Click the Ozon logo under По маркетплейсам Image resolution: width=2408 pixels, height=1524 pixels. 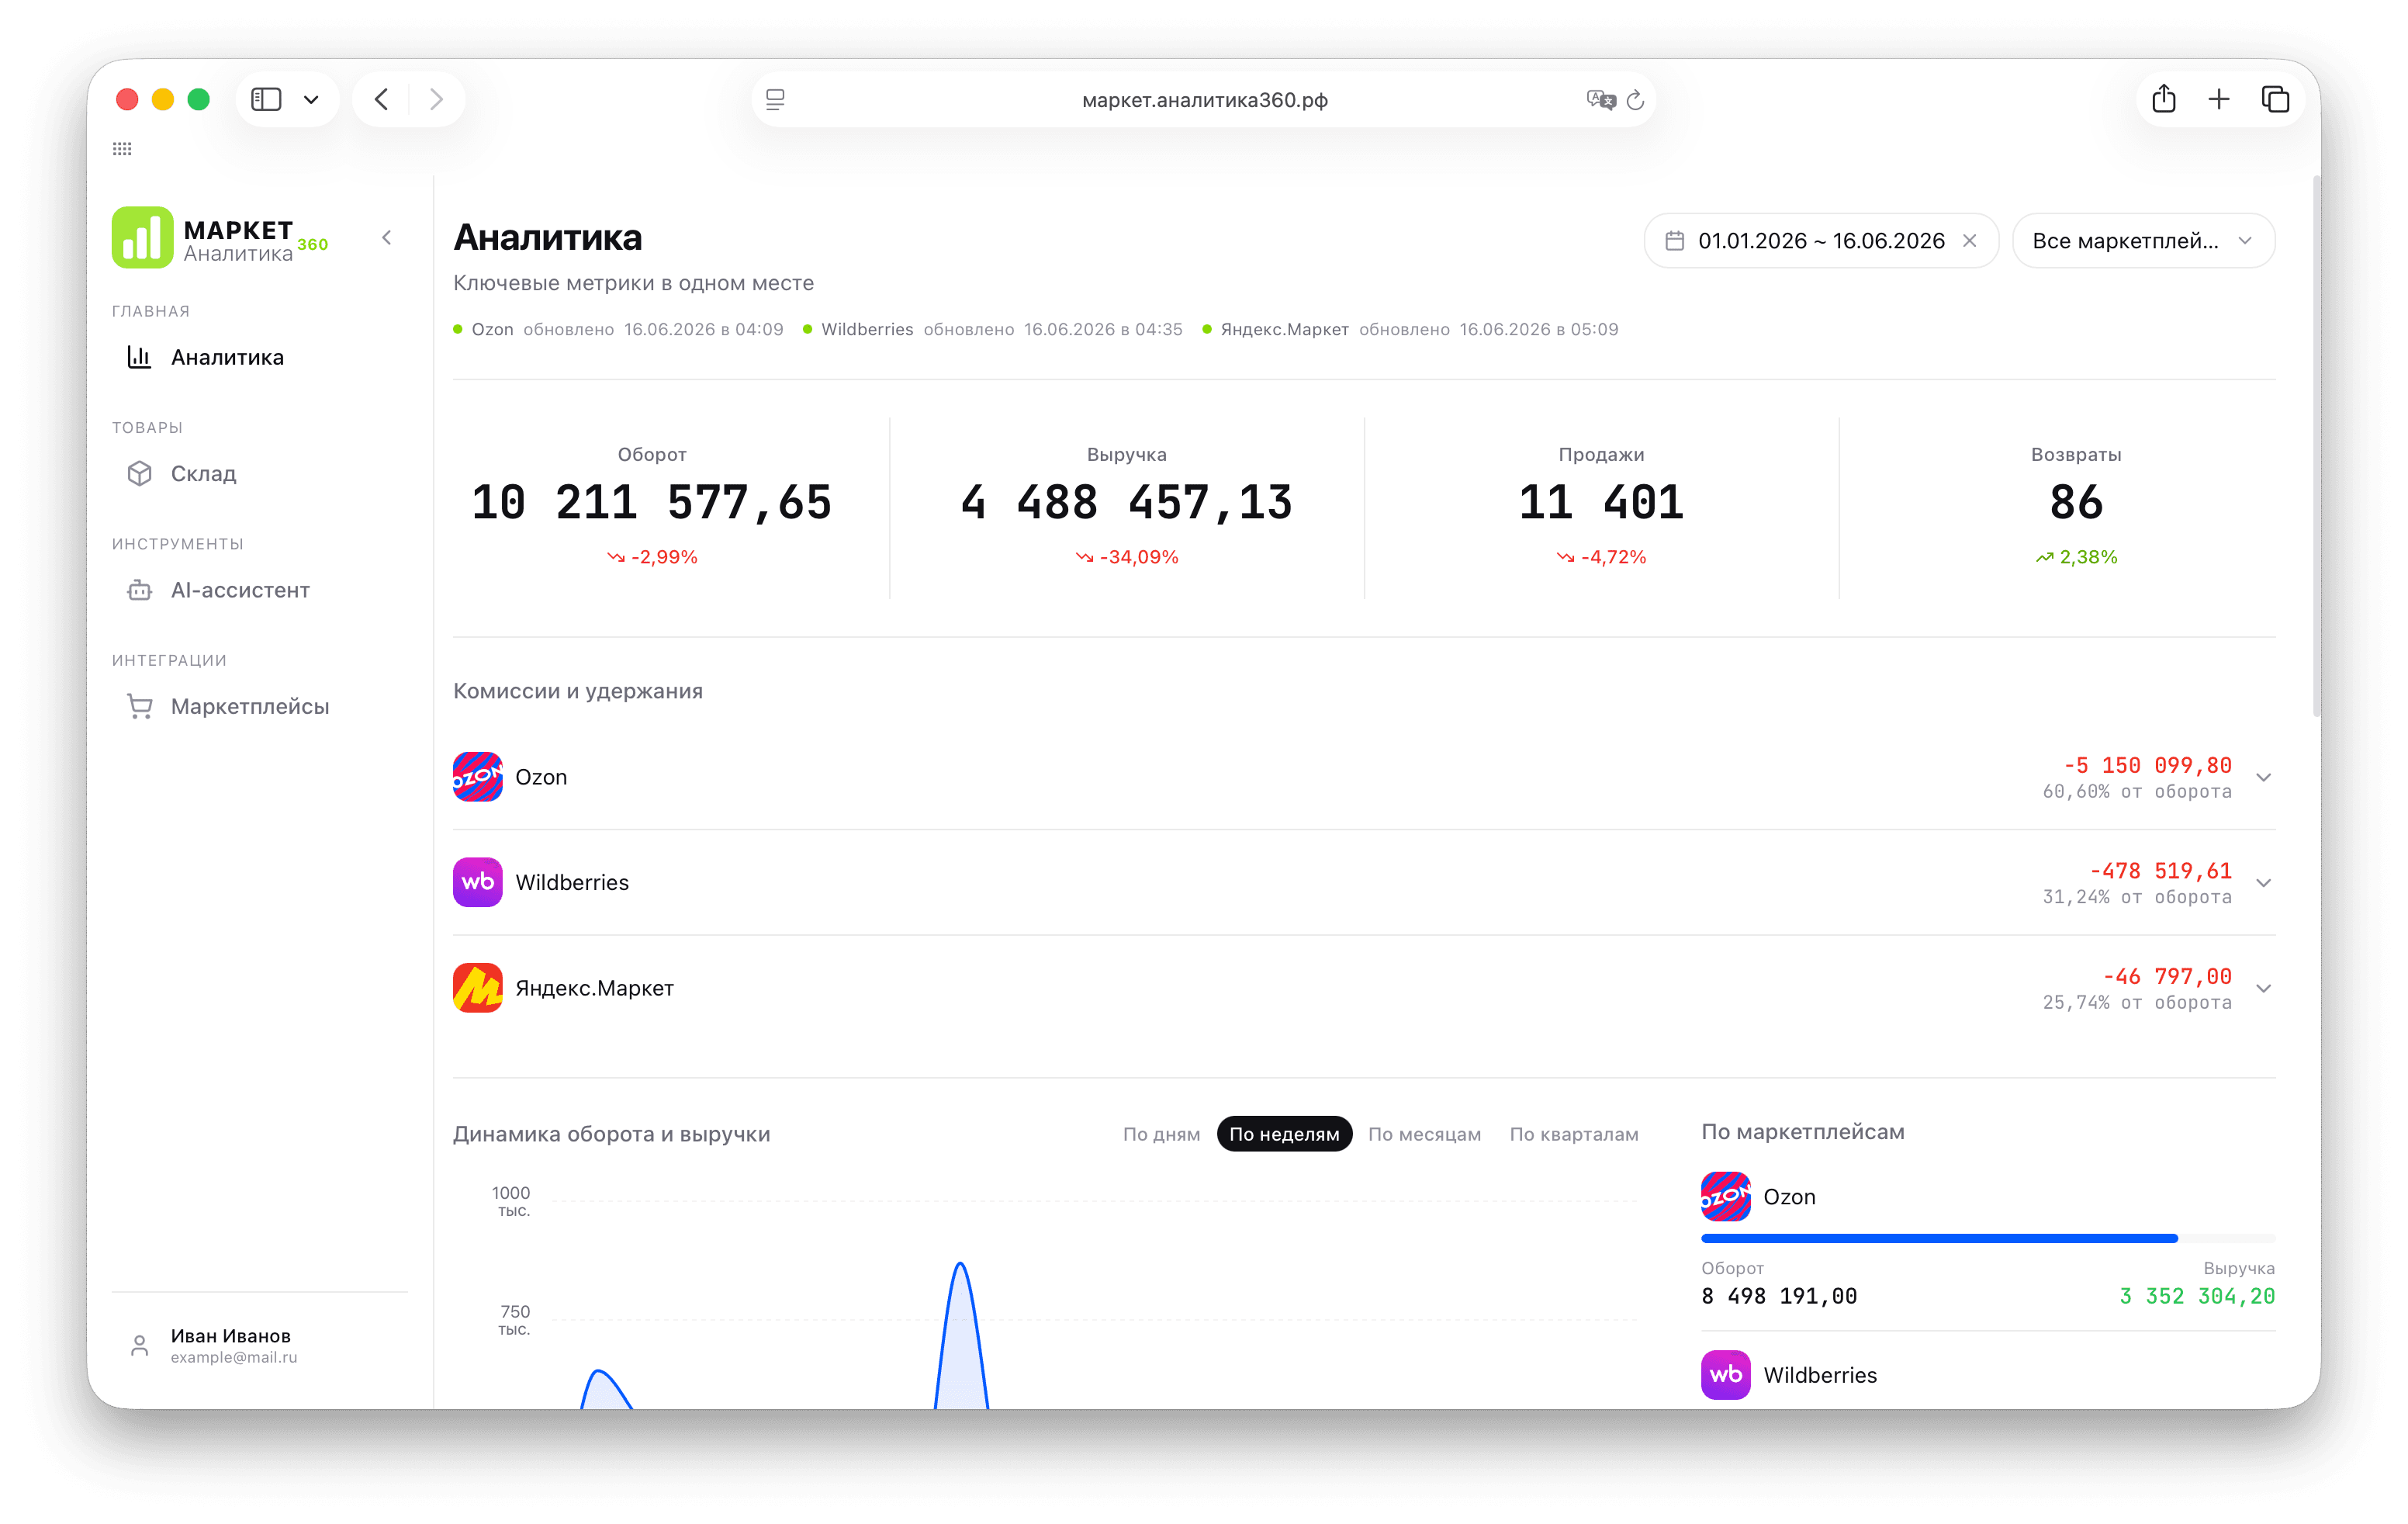pyautogui.click(x=1726, y=1196)
